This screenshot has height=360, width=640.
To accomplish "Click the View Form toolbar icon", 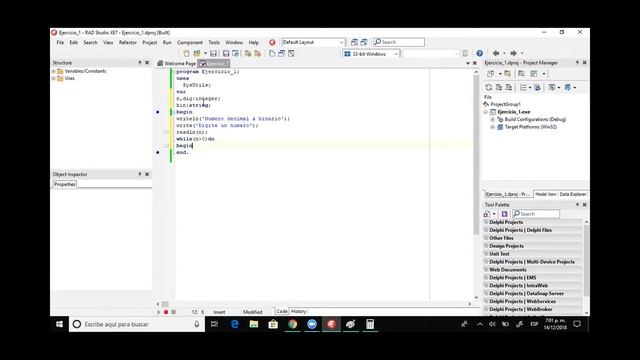I will point(282,53).
